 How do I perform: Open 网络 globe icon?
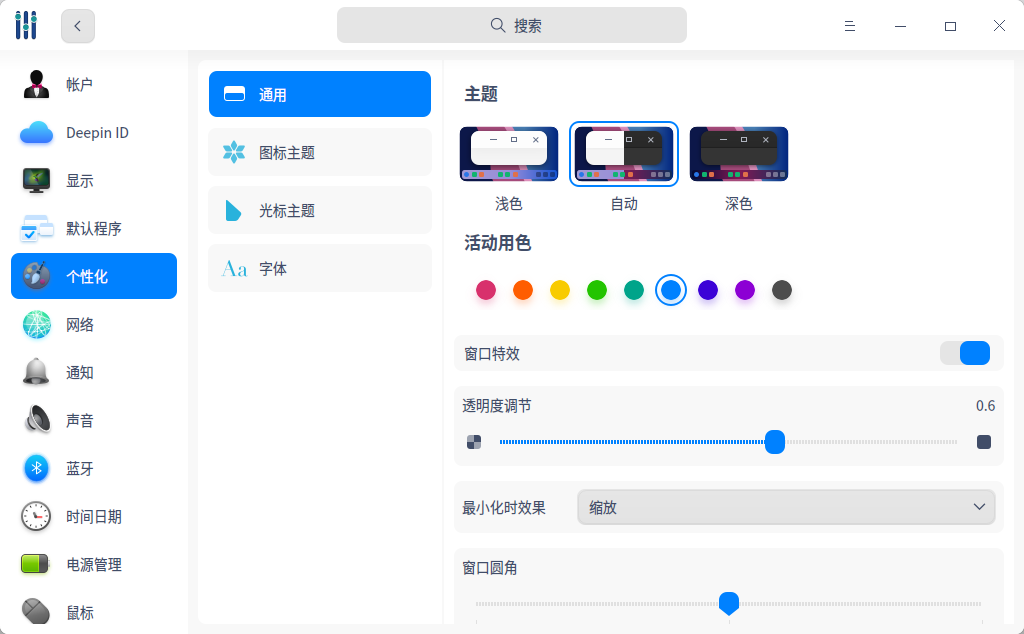pos(36,325)
